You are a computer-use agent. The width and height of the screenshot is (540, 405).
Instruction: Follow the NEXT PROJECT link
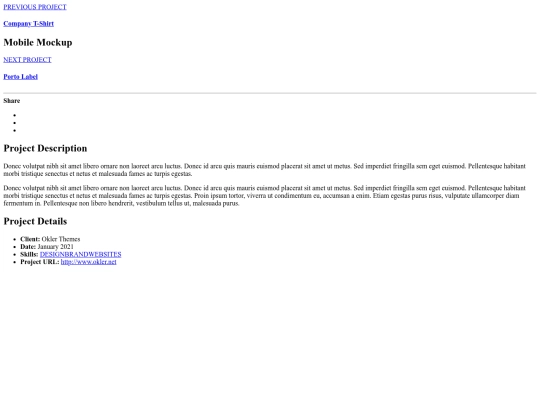27,60
